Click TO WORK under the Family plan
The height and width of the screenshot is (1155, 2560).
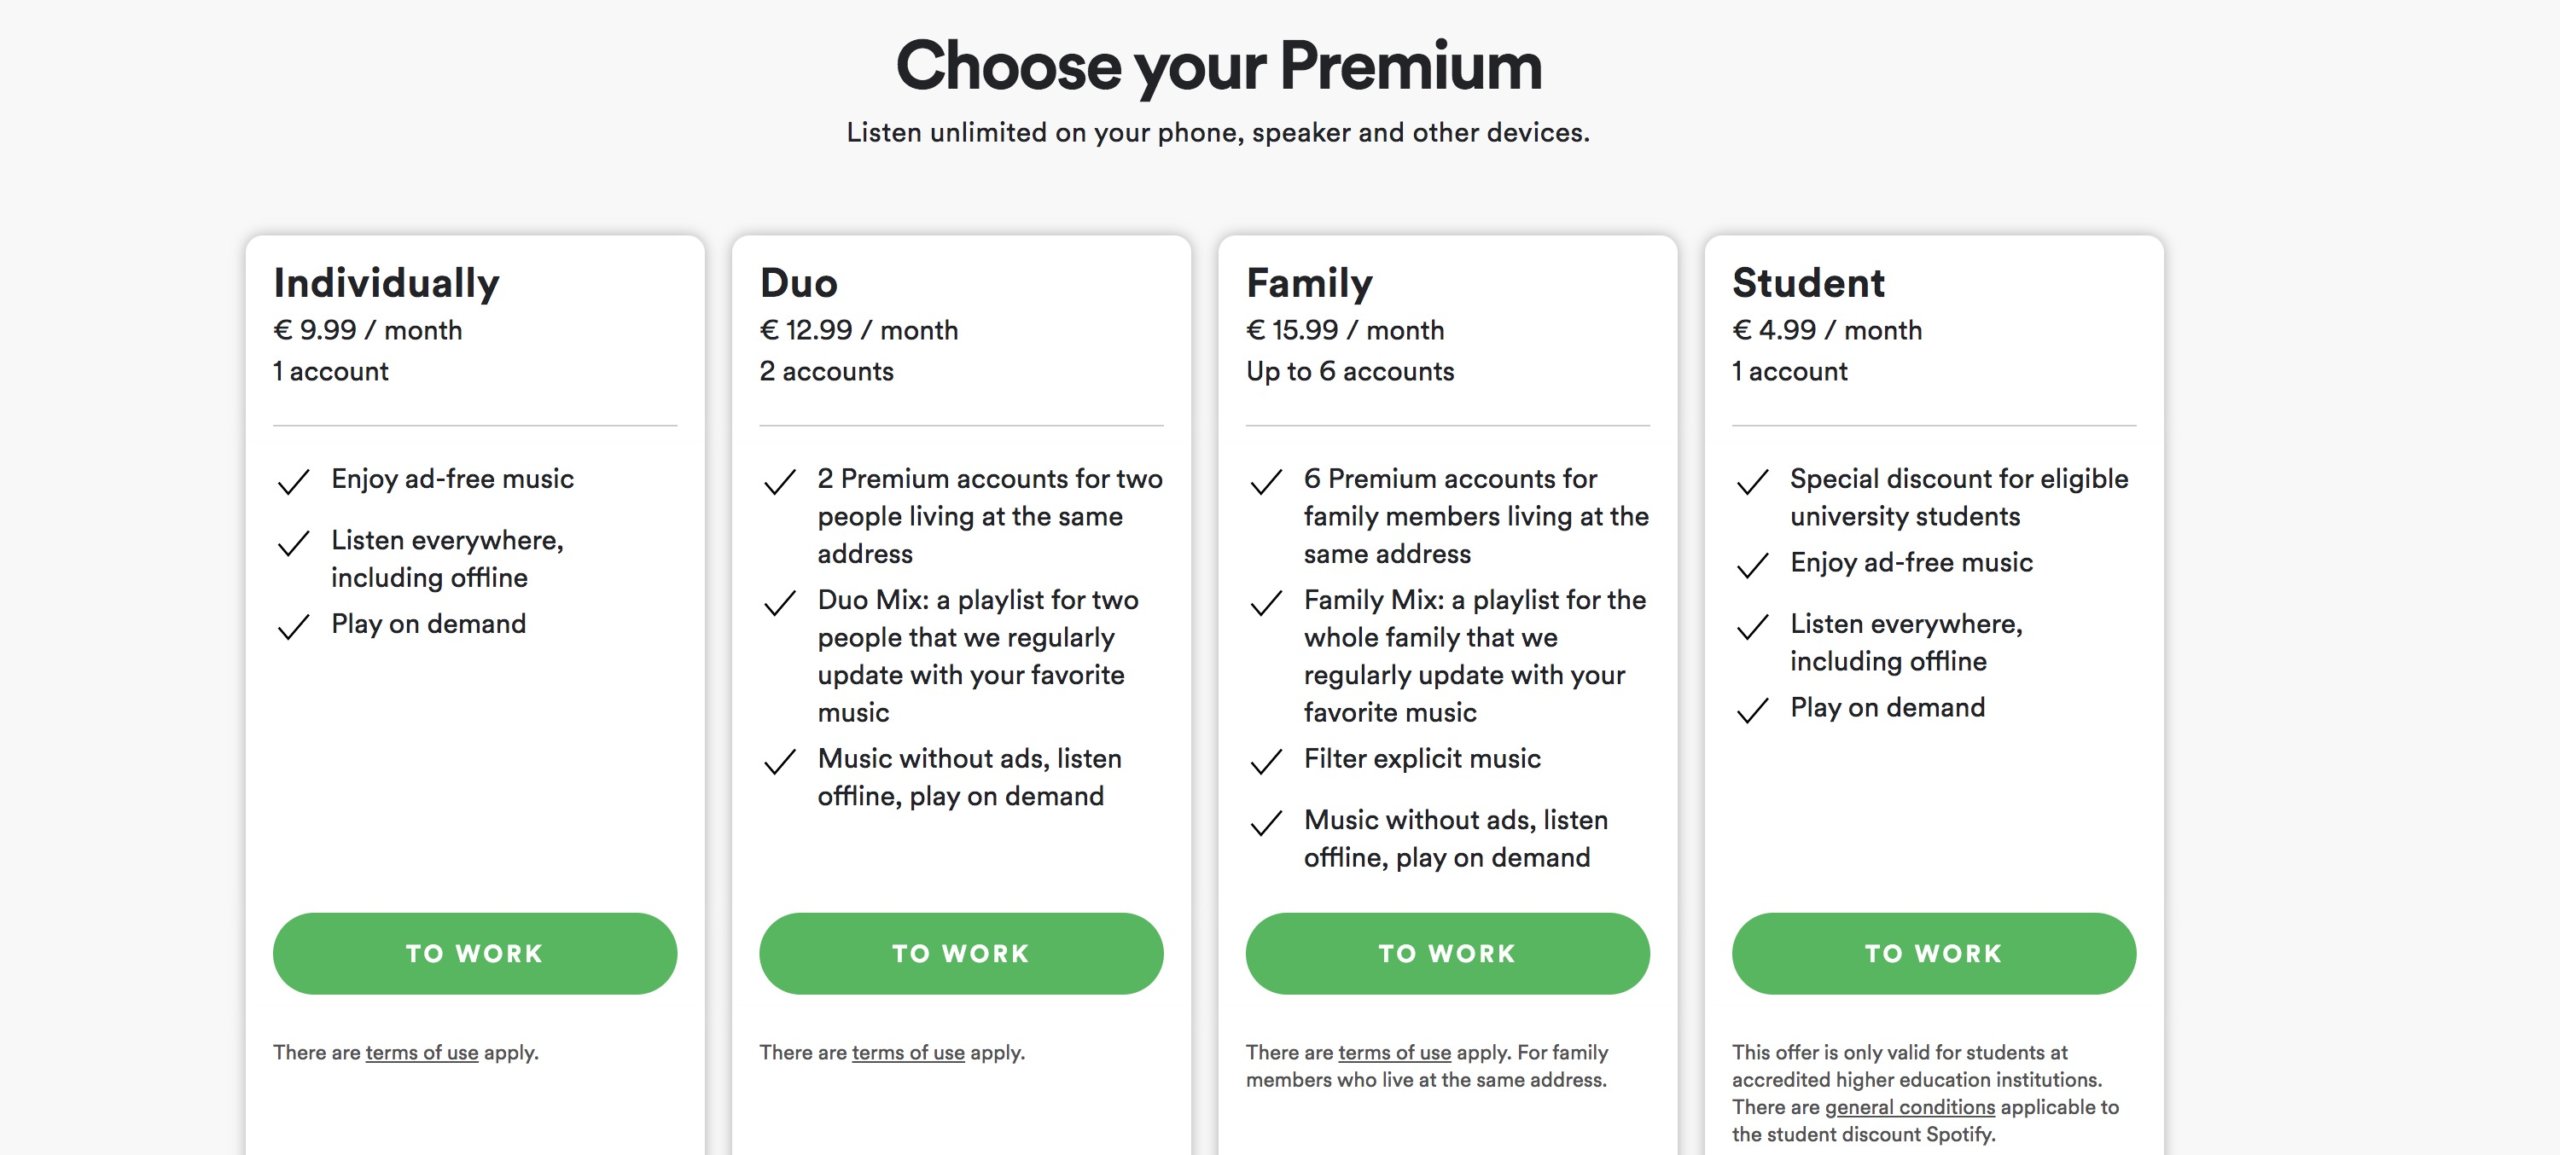point(1447,953)
